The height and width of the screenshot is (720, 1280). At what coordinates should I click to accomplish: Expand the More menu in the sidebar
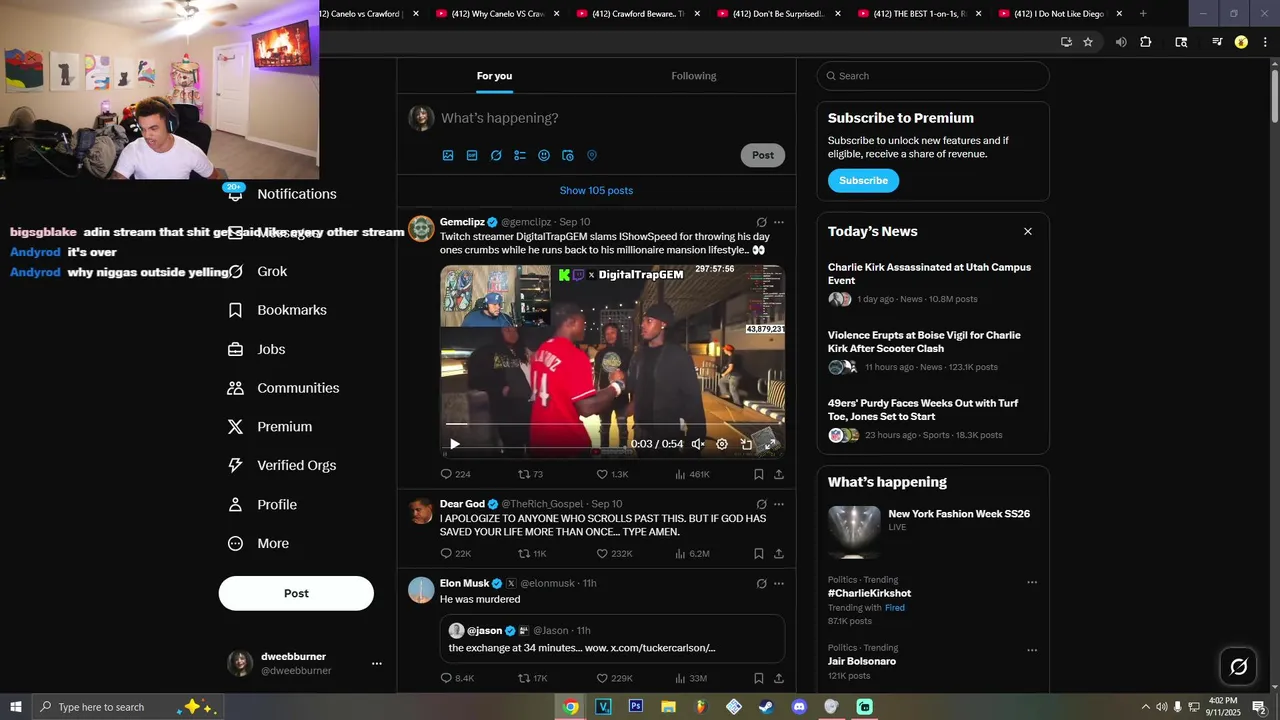coord(258,543)
